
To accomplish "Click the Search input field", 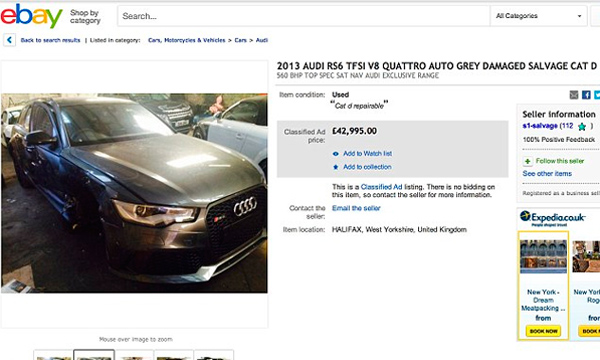I will point(303,16).
